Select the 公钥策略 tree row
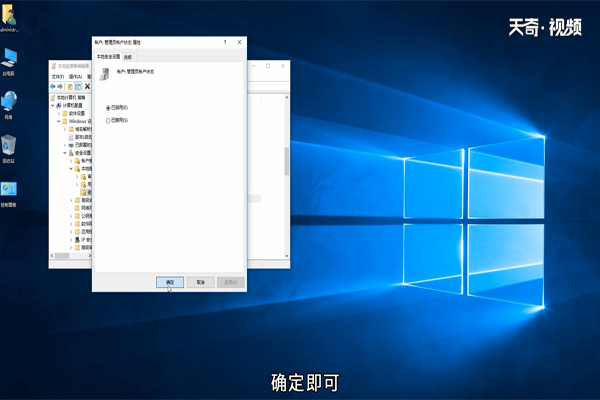 [x=83, y=216]
